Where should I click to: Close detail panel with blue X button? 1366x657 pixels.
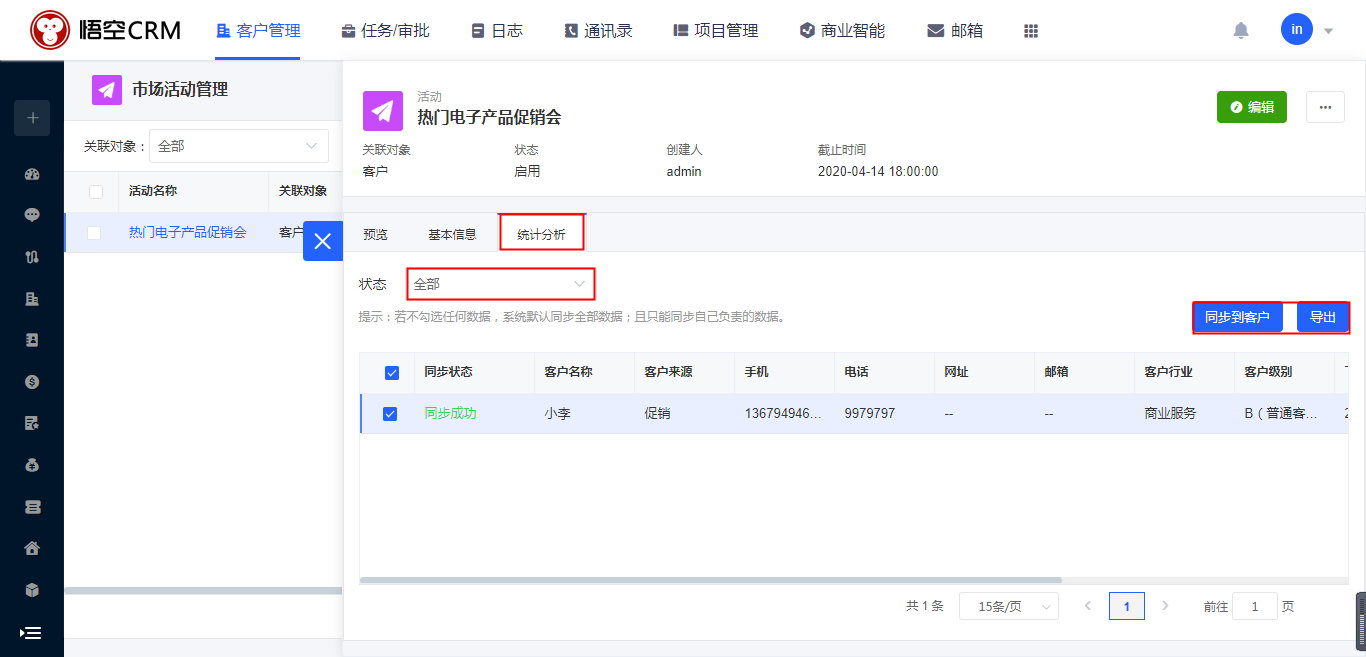tap(322, 241)
